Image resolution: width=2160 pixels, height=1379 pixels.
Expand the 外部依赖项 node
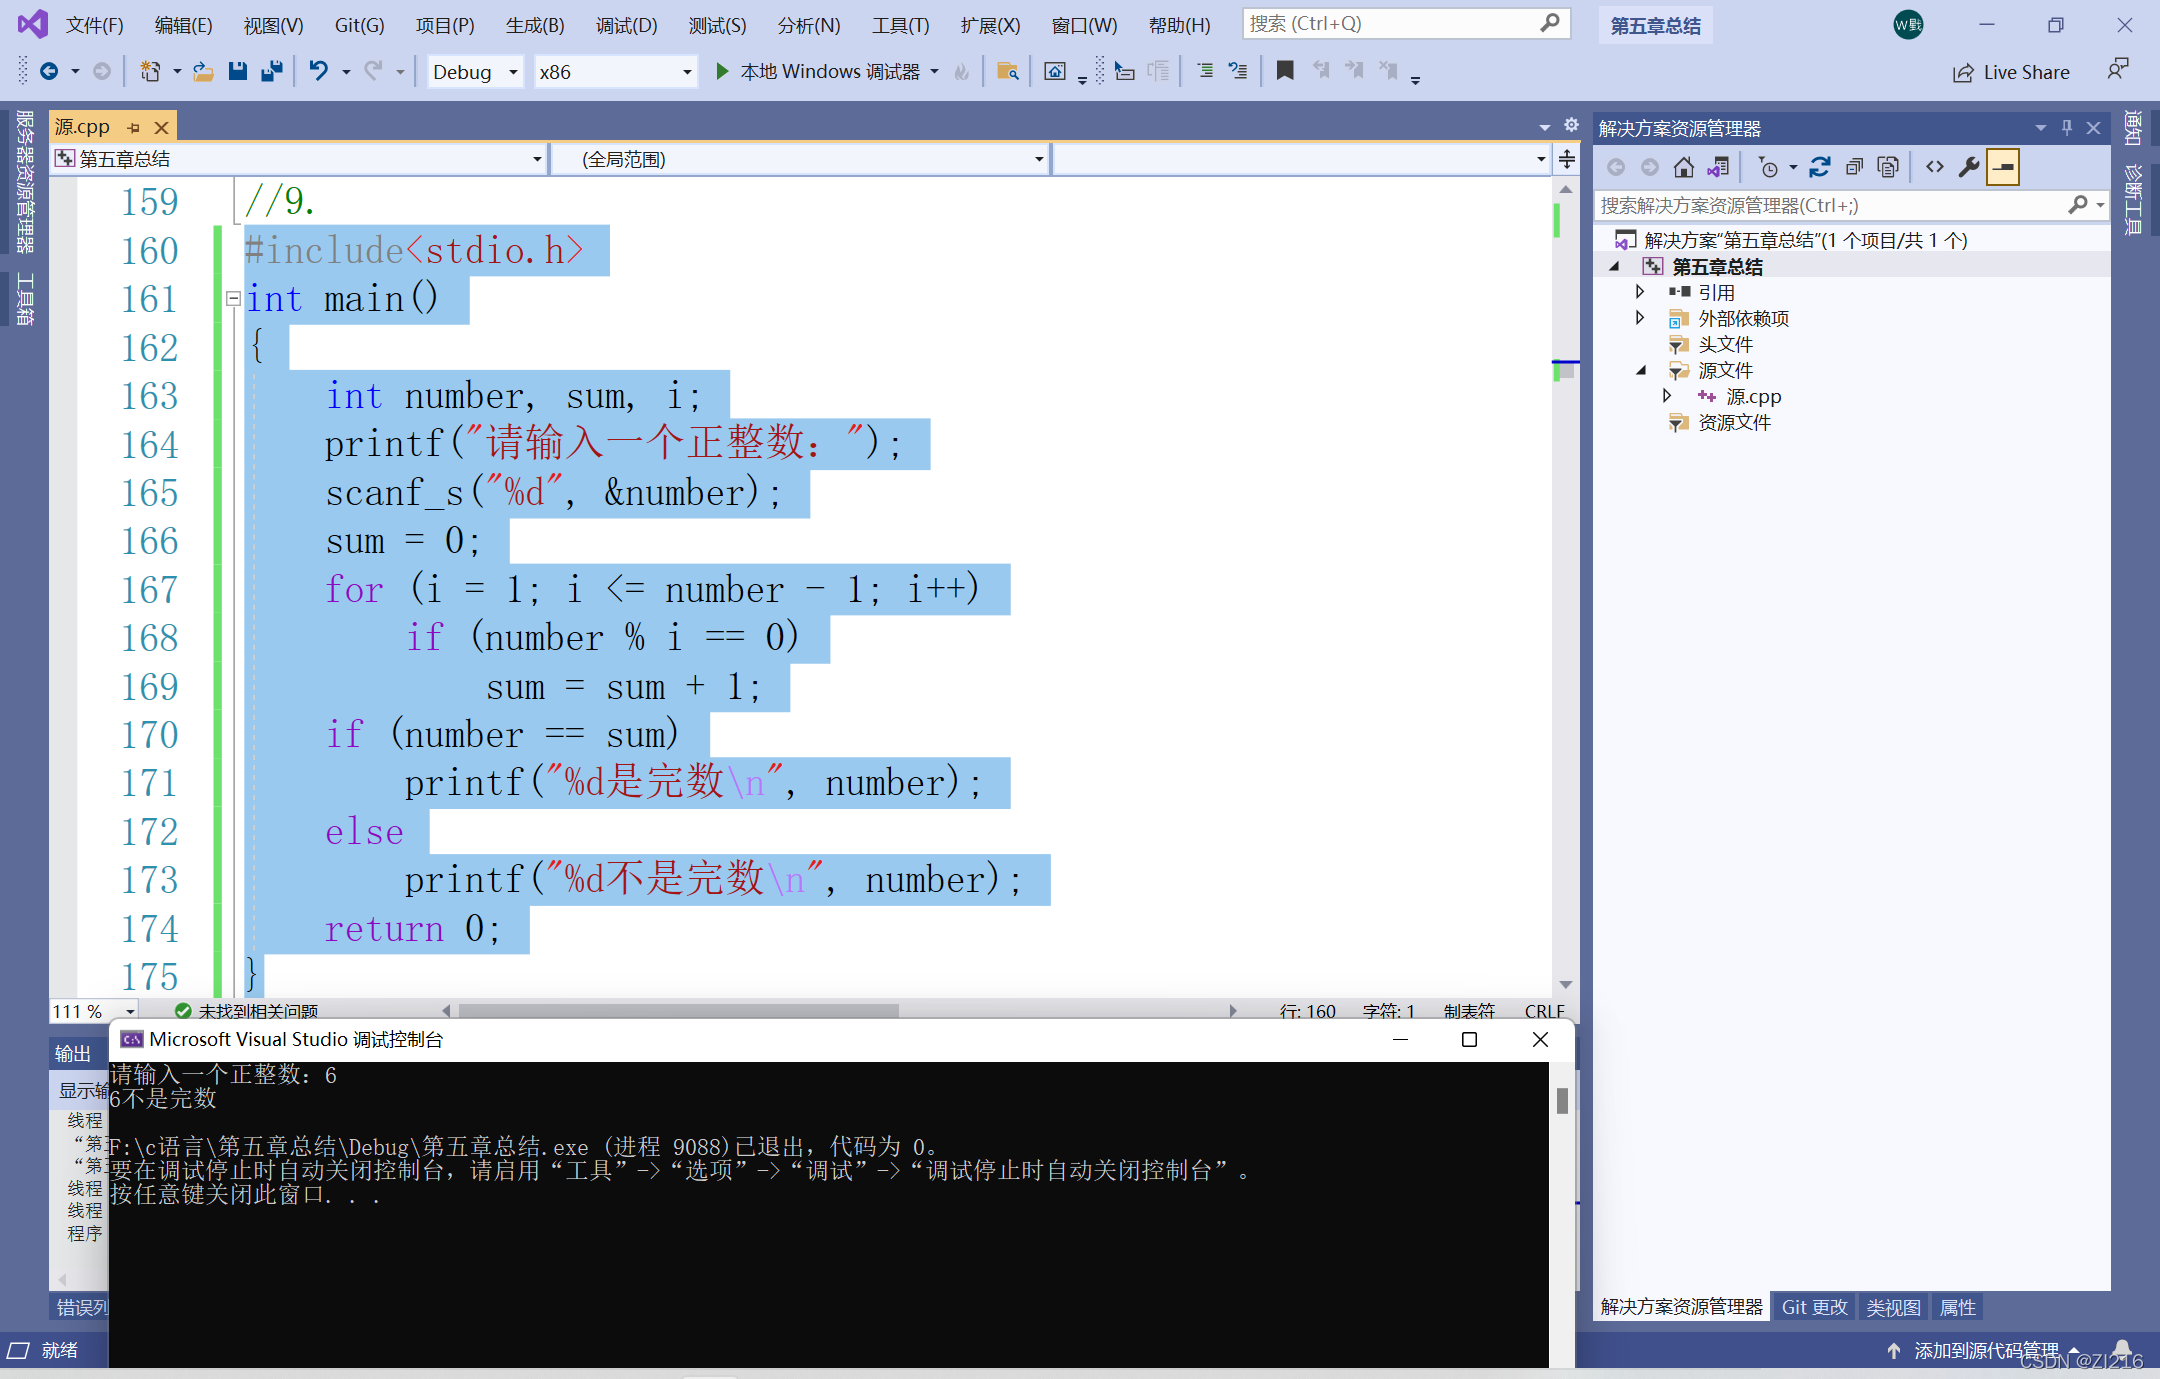(x=1640, y=318)
